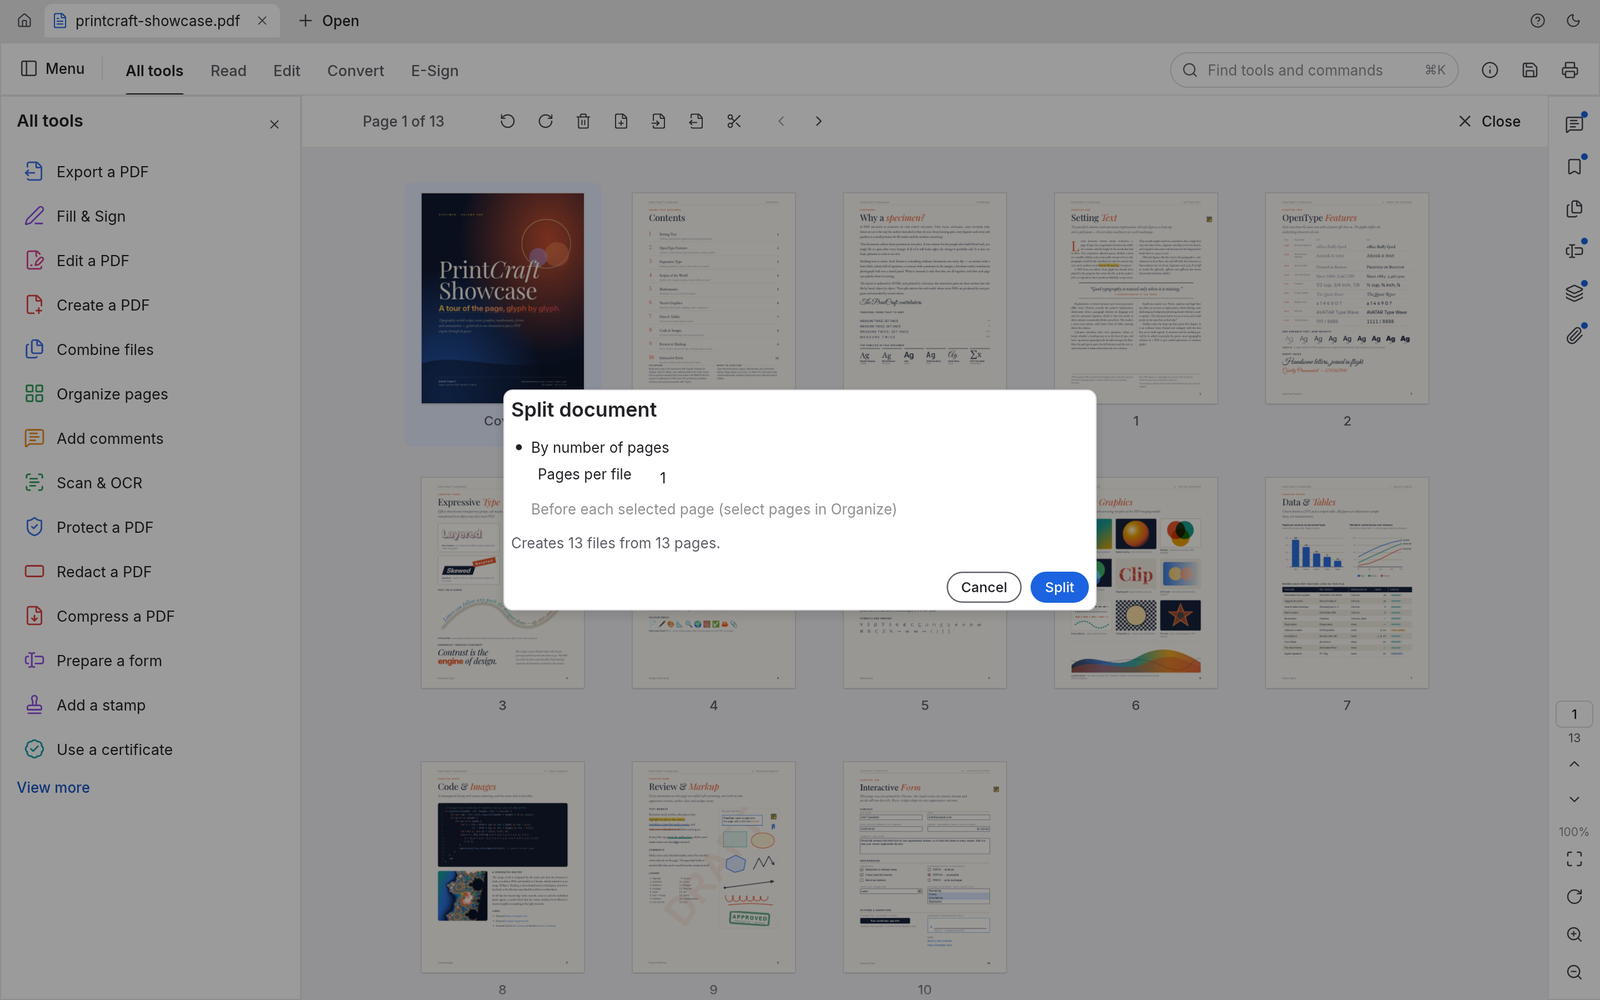Select Organize pages in tools list
Viewport: 1600px width, 1000px height.
[x=112, y=394]
